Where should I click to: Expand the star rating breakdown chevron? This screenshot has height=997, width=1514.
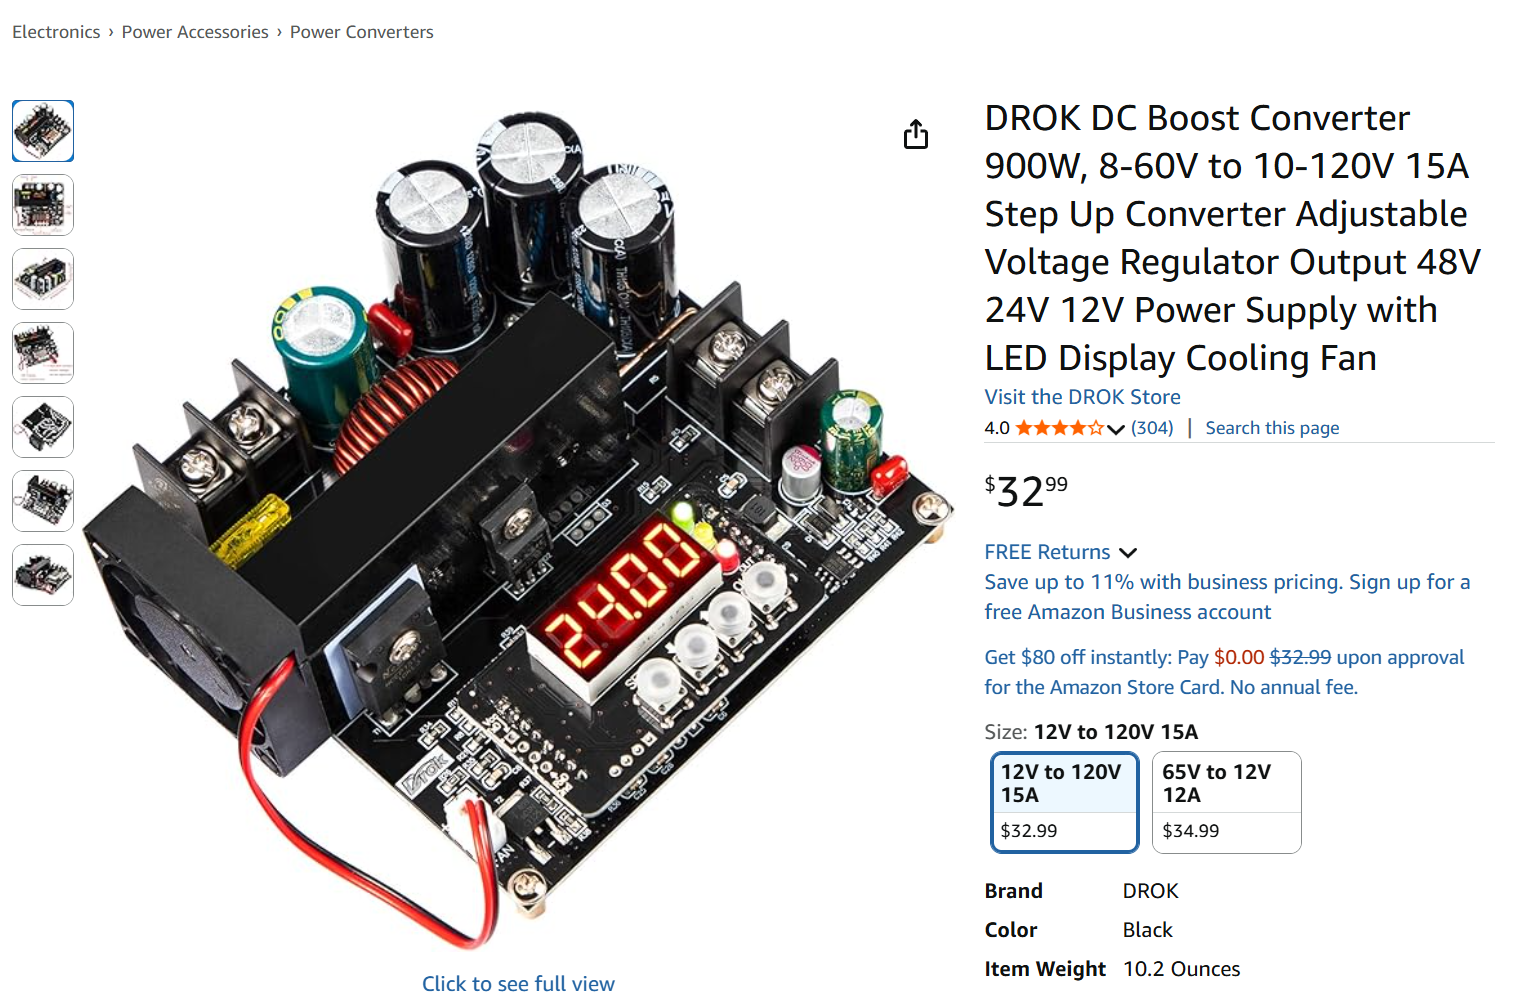[1116, 429]
